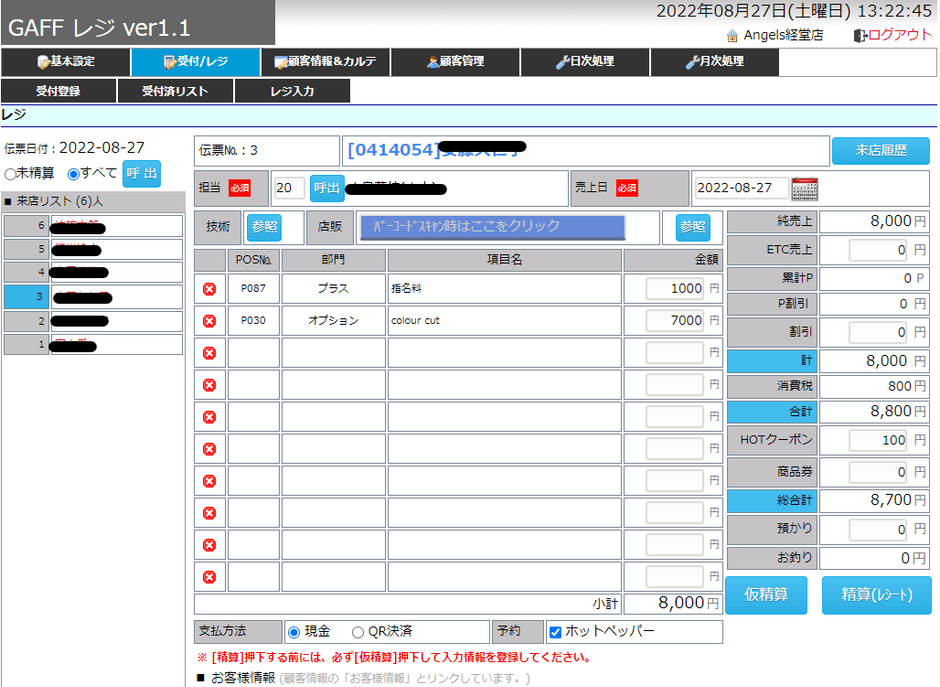Viewport: 940px width, 687px height.
Task: Open the 基本設定 menu
Action: 66,62
